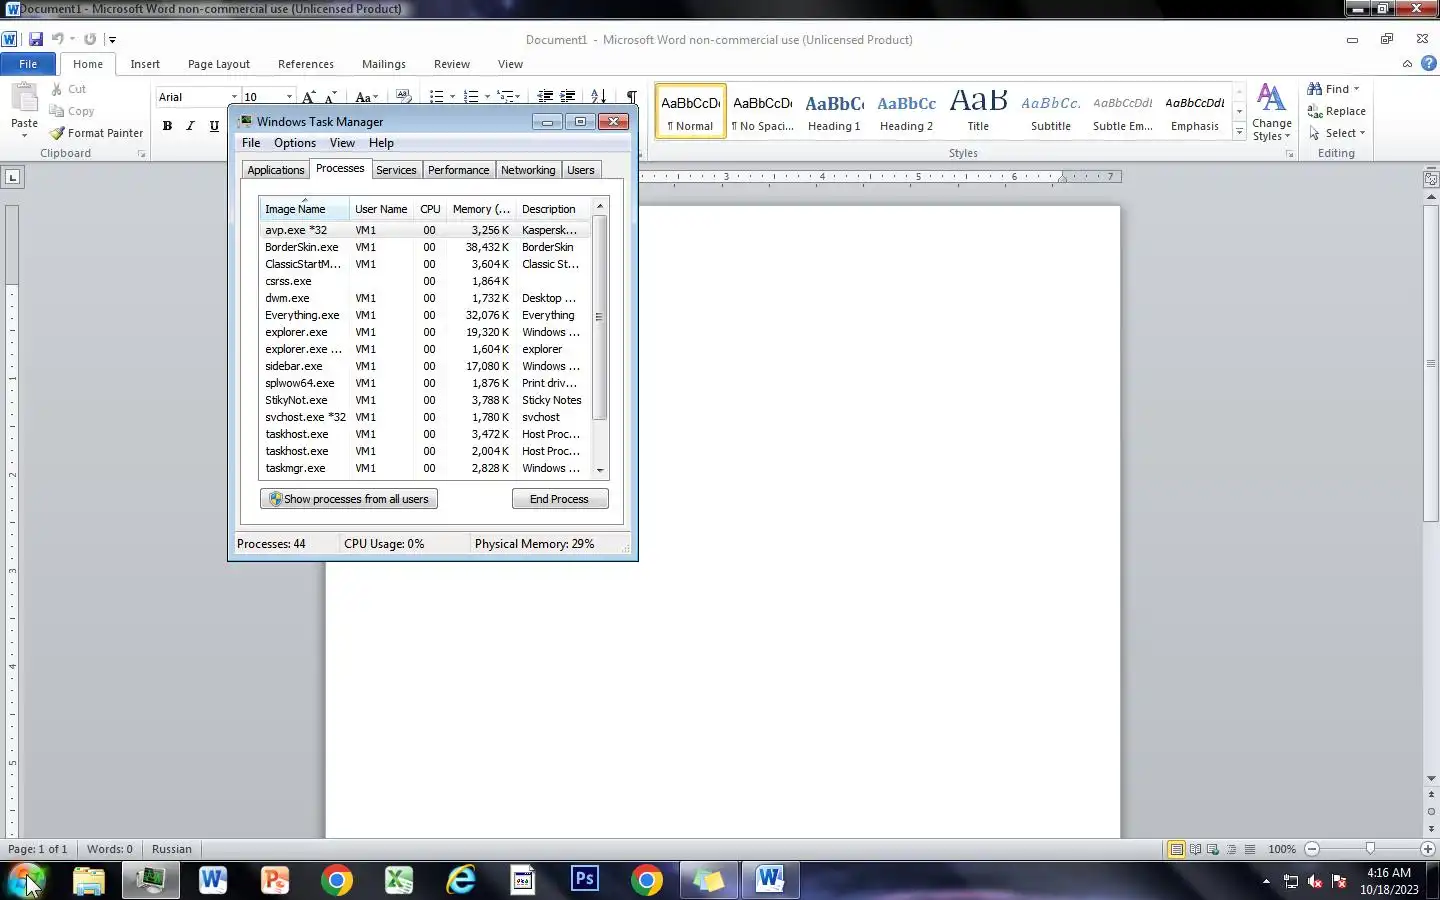Toggle Bold formatting
1440x900 pixels.
click(x=167, y=126)
